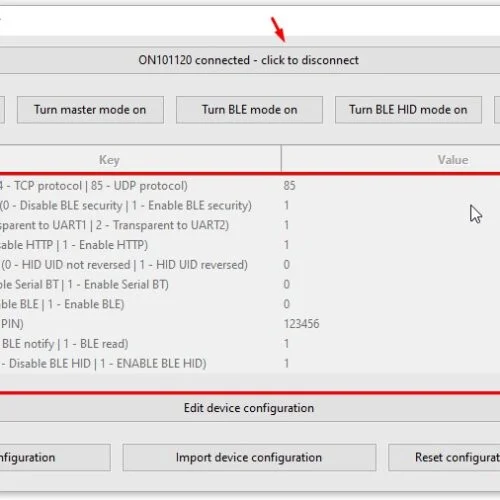Turn master mode on
Viewport: 500px width, 500px height.
click(x=90, y=110)
